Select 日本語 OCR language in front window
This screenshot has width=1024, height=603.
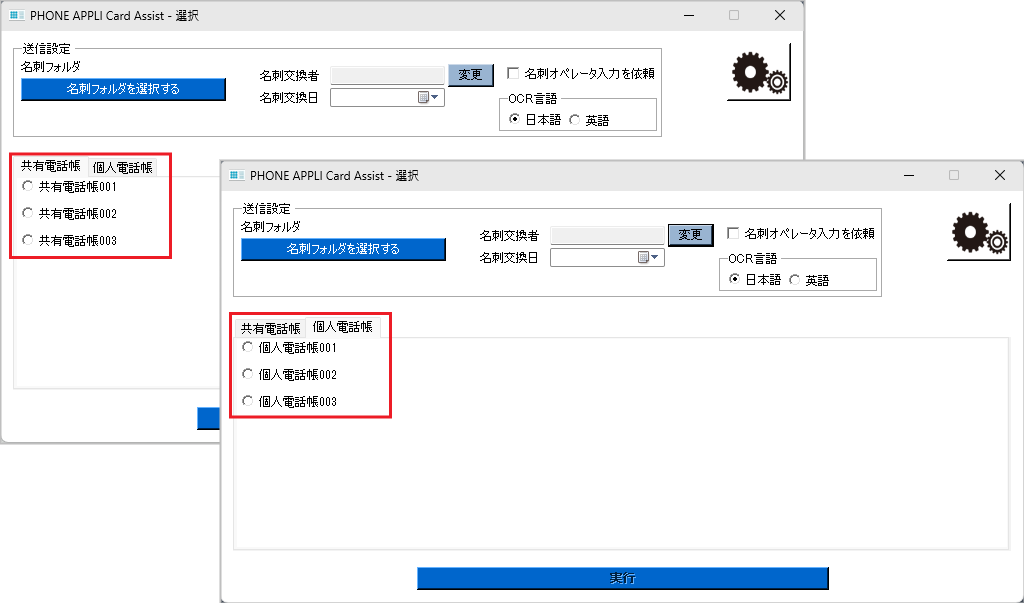735,280
